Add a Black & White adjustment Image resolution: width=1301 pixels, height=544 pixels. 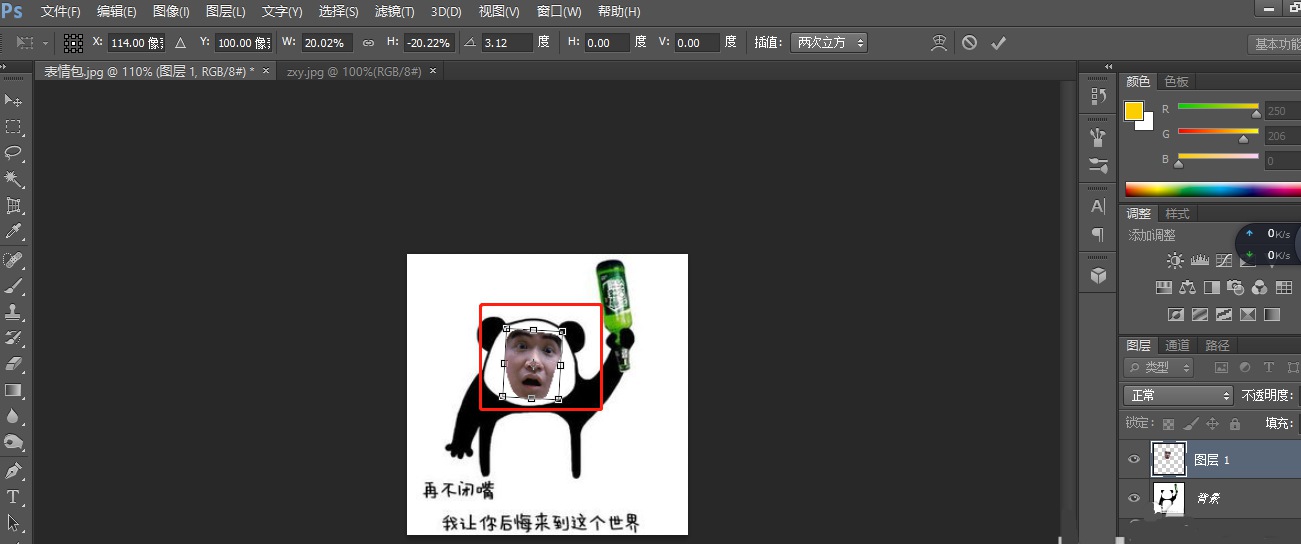[x=1211, y=288]
